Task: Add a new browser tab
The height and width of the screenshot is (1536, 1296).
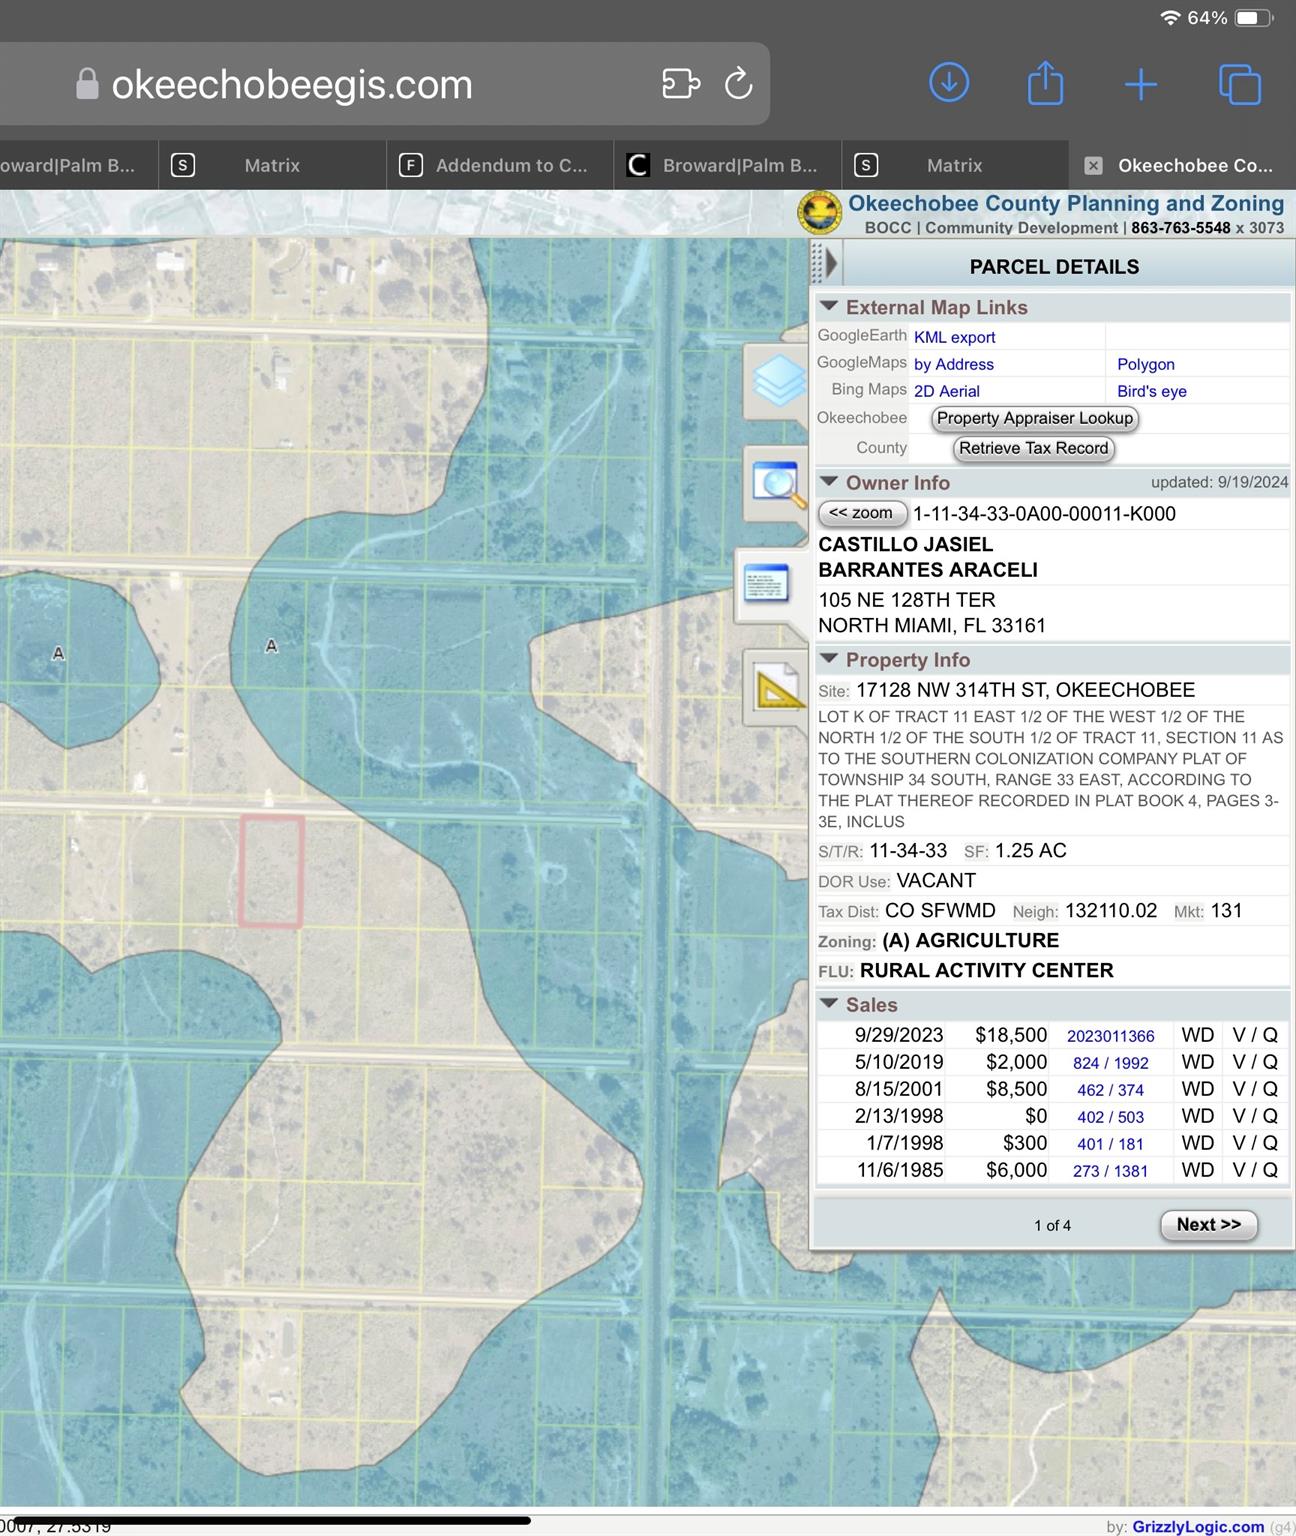Action: coord(1140,85)
